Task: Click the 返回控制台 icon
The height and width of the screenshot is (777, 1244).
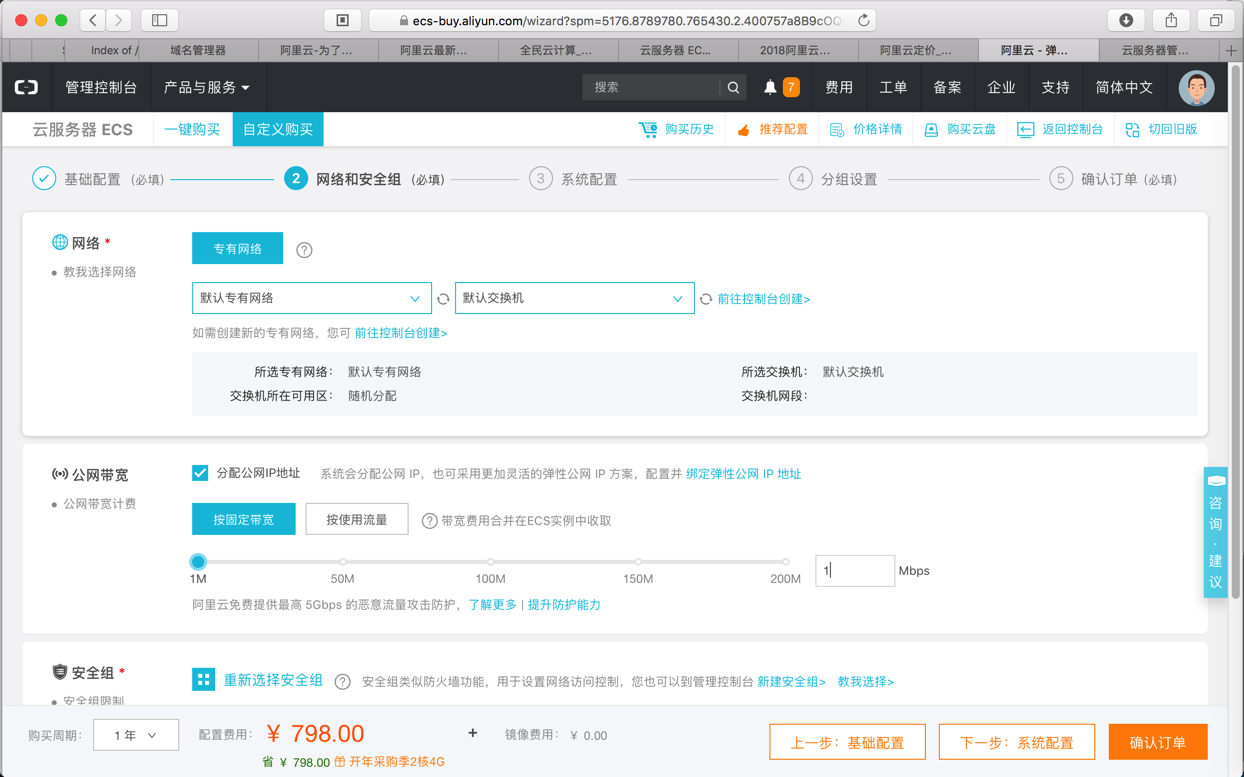Action: coord(1025,130)
